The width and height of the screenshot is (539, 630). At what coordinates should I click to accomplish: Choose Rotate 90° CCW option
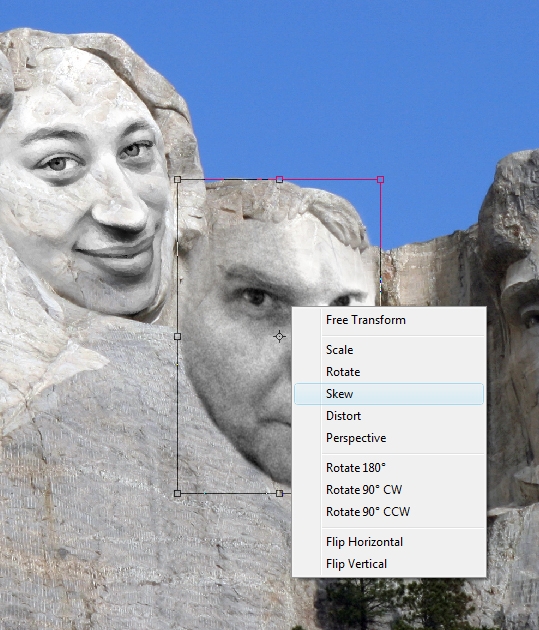click(x=389, y=512)
